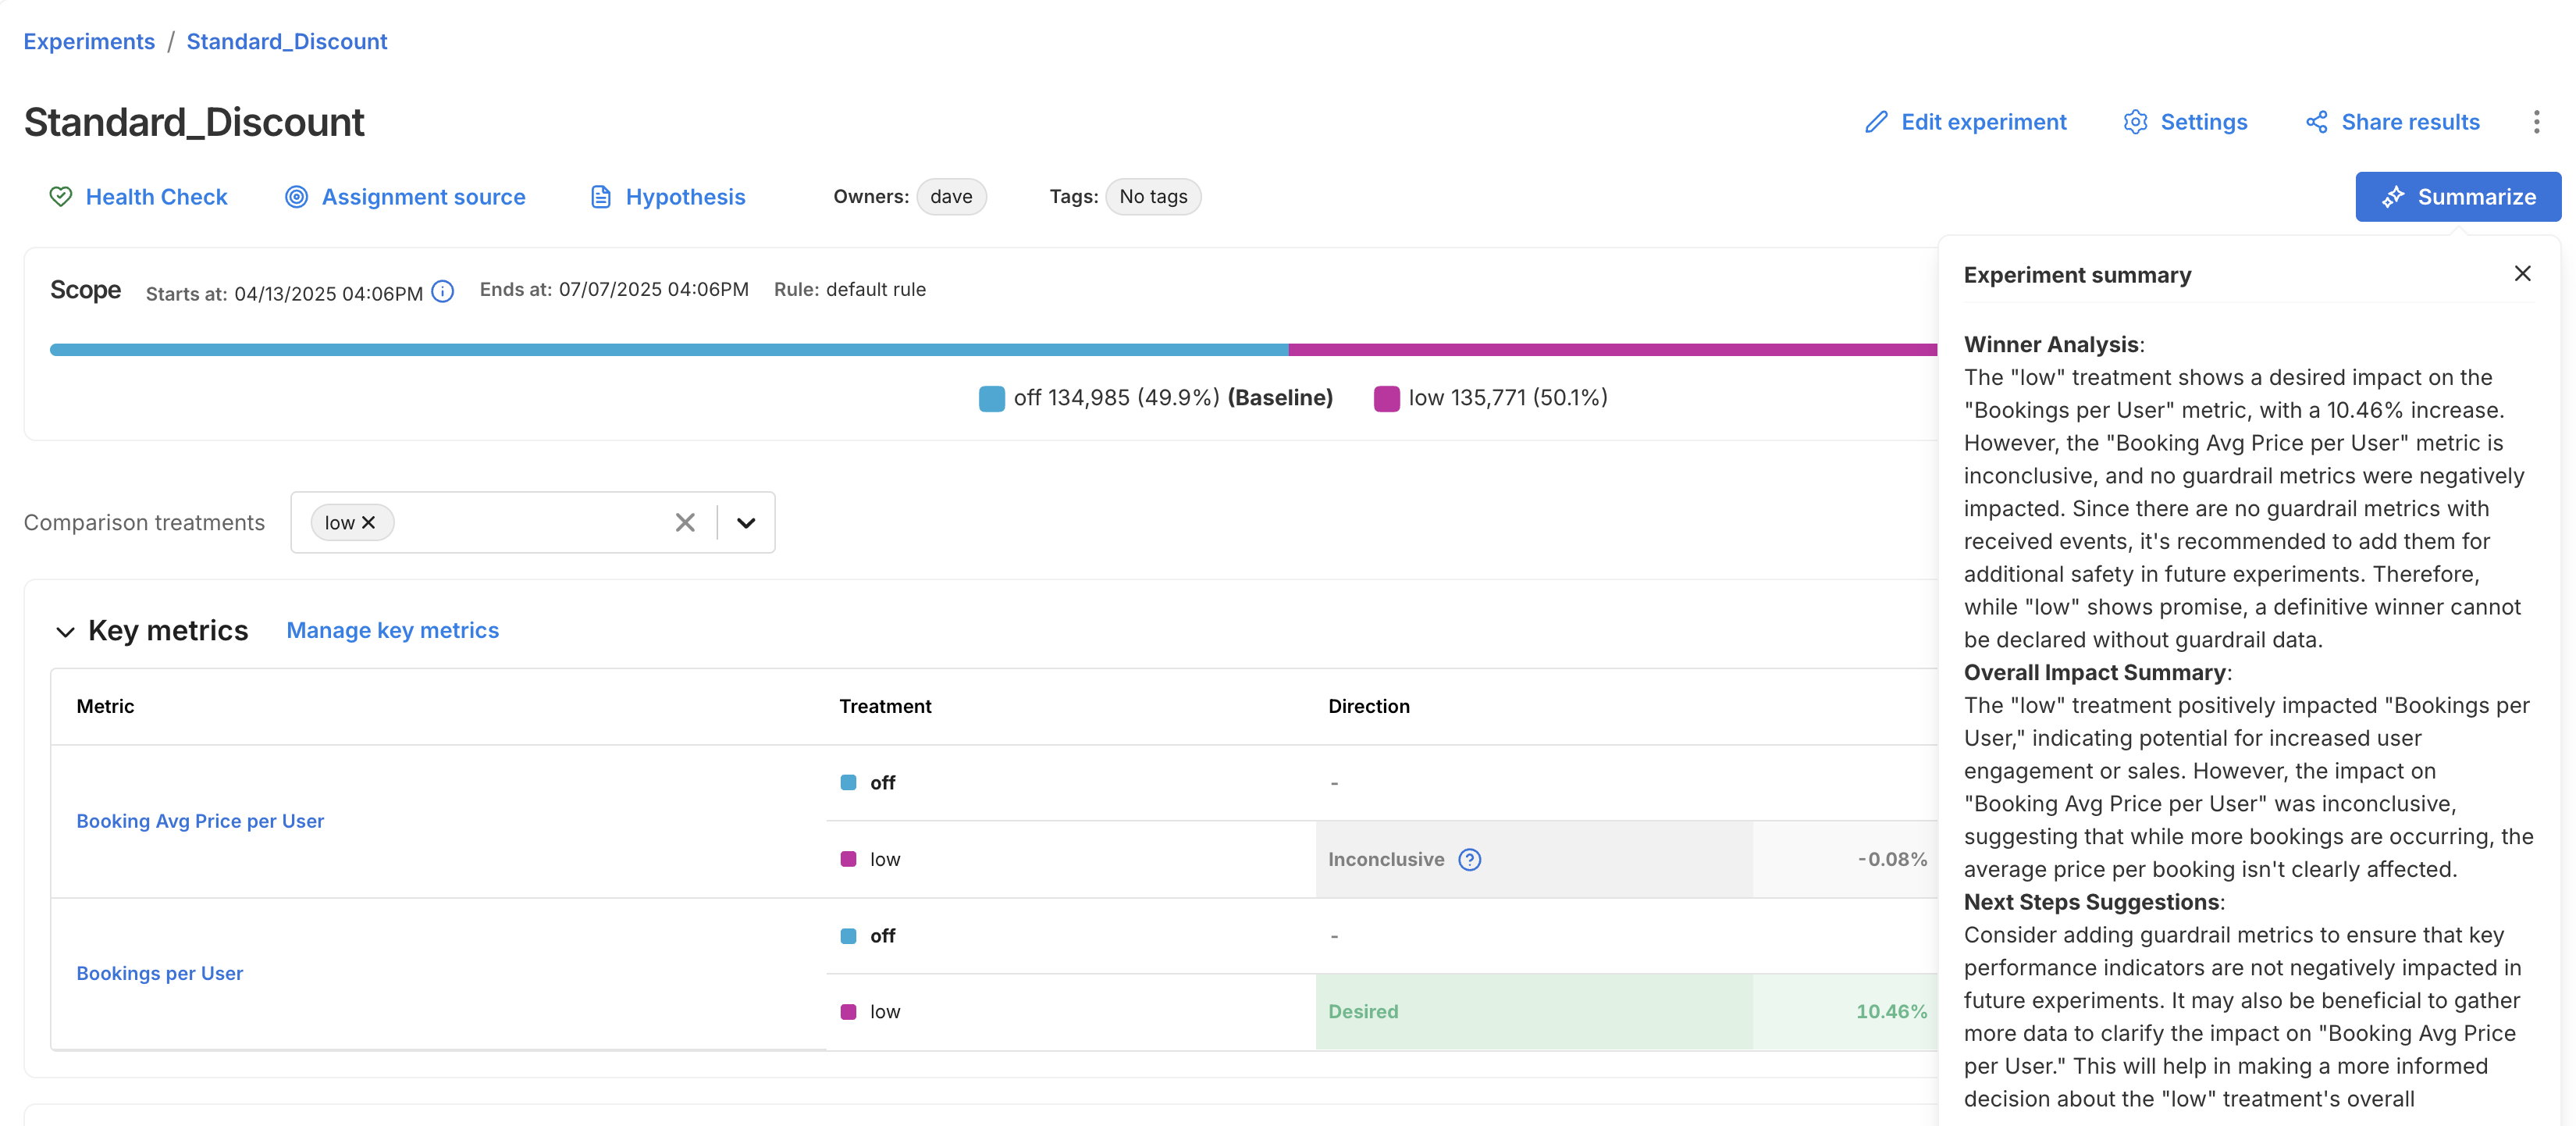This screenshot has width=2576, height=1126.
Task: Click the Assignment source target icon
Action: coord(296,197)
